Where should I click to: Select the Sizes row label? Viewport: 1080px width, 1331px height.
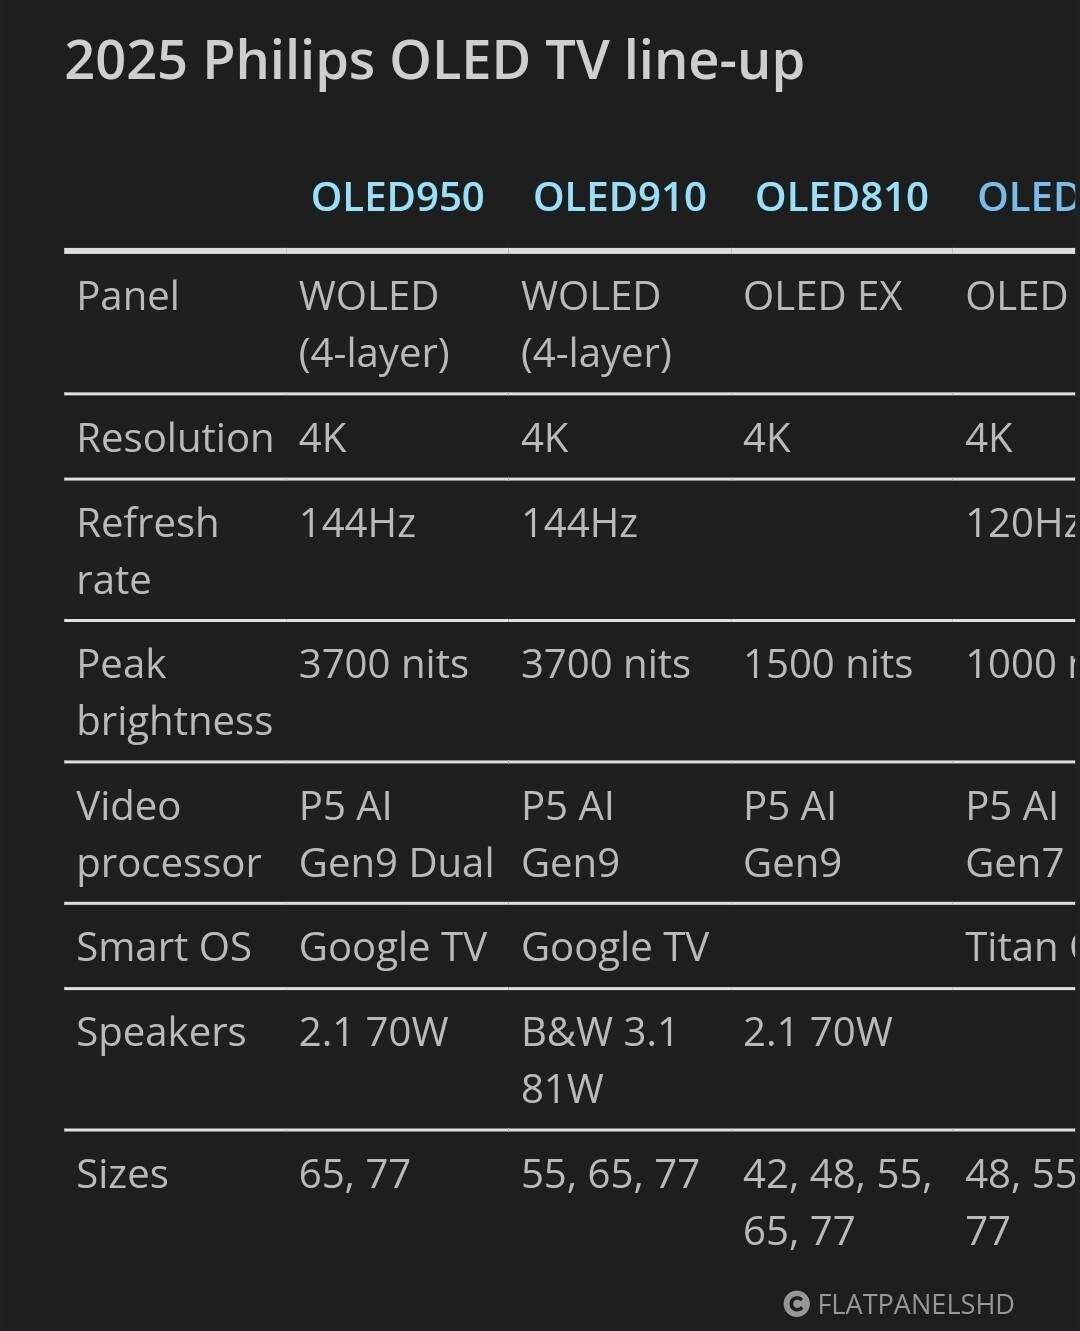click(122, 1174)
